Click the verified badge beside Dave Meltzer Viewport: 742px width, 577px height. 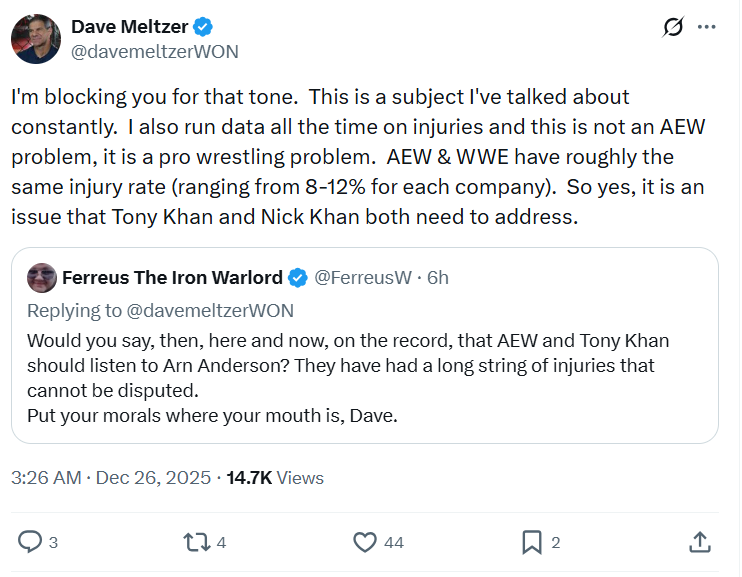[x=202, y=27]
